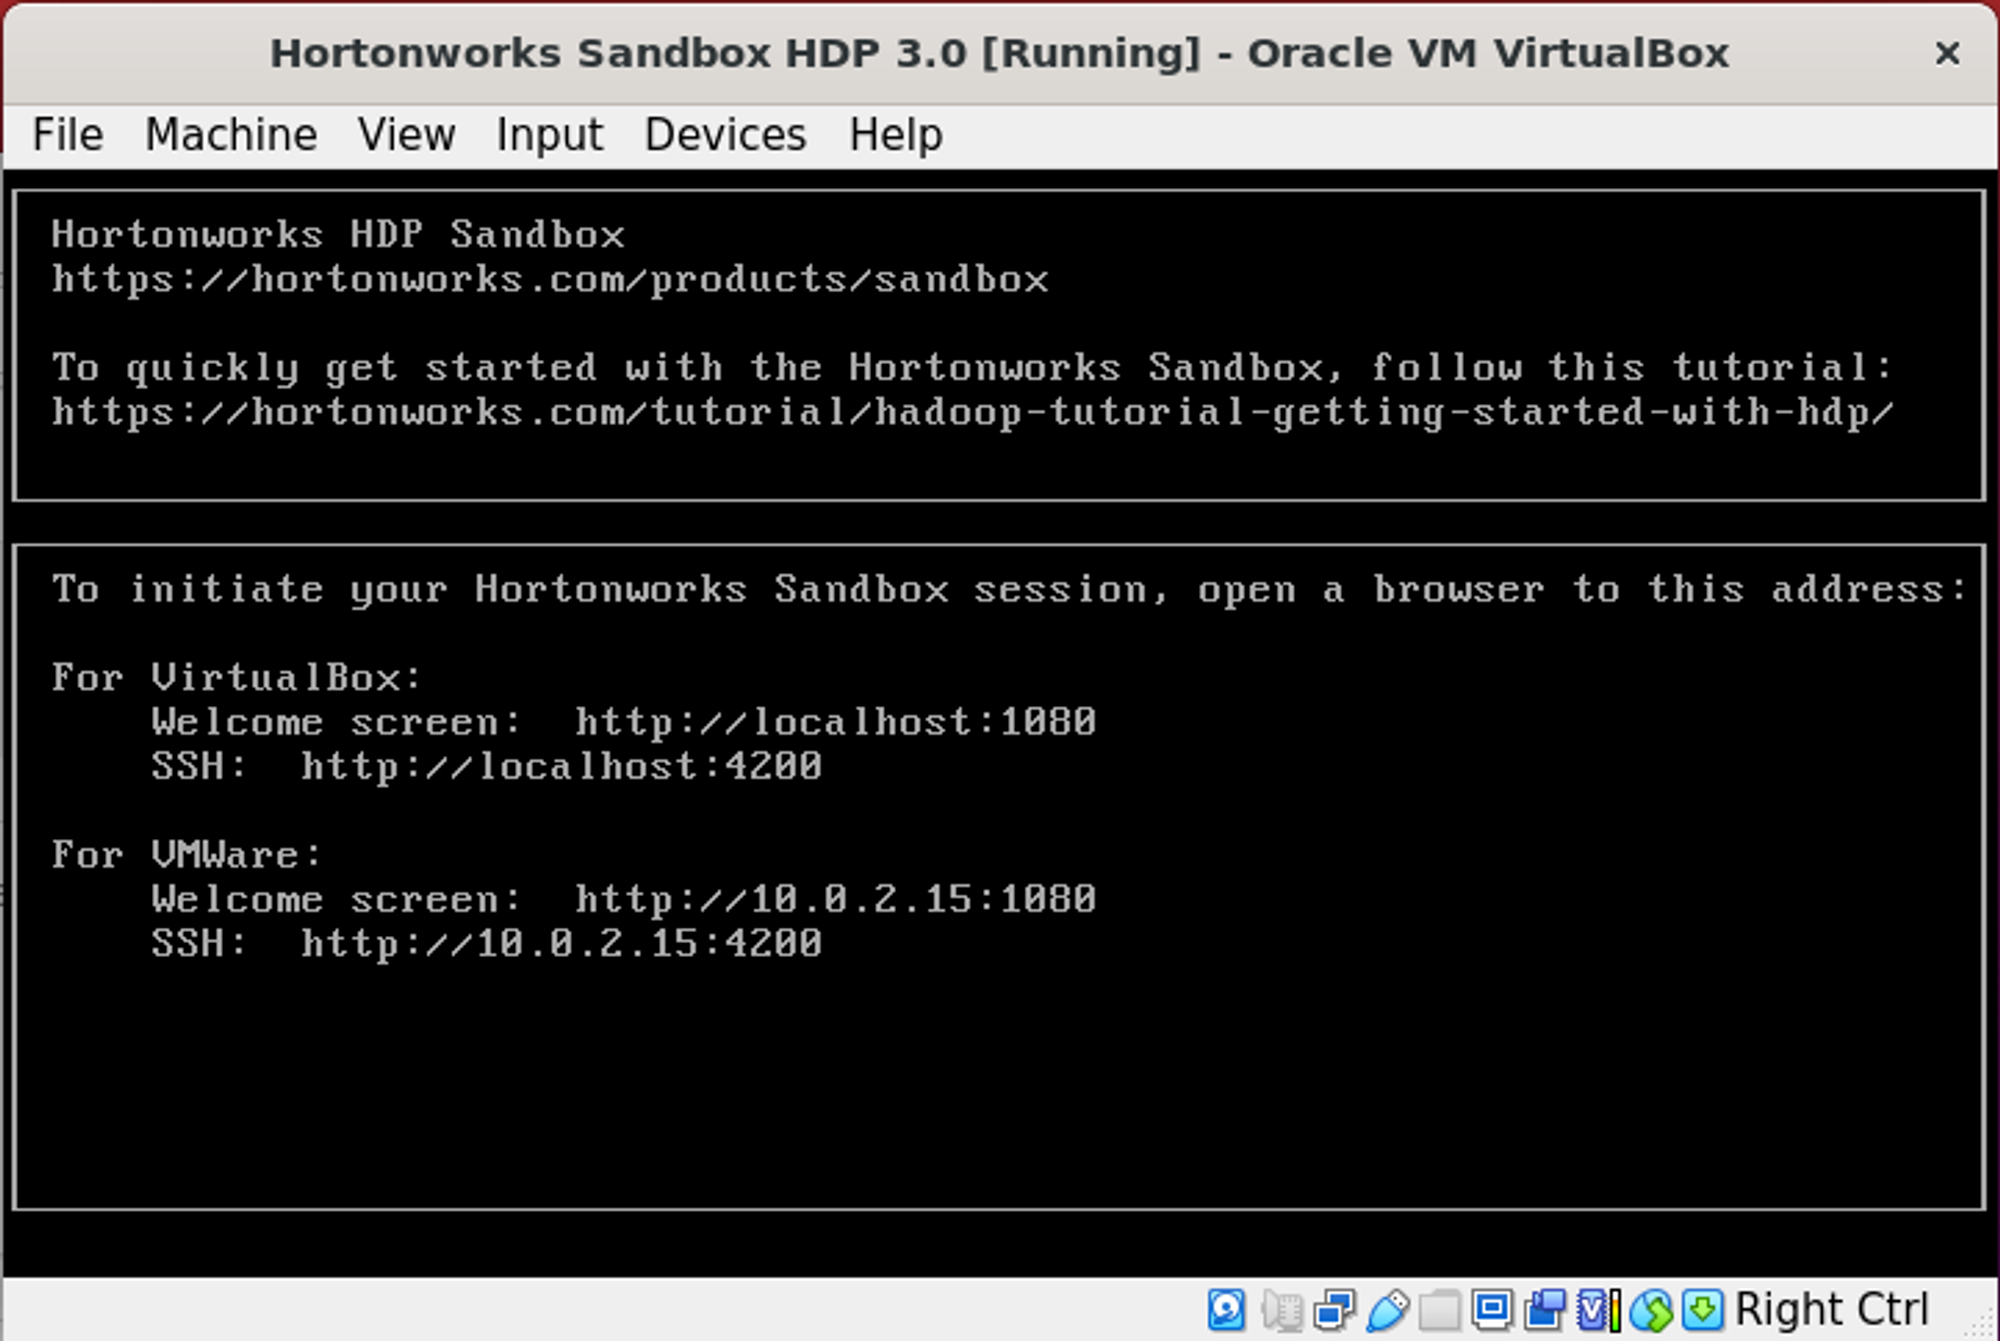Click the USB devices status icon
This screenshot has width=2000, height=1341.
[1388, 1310]
